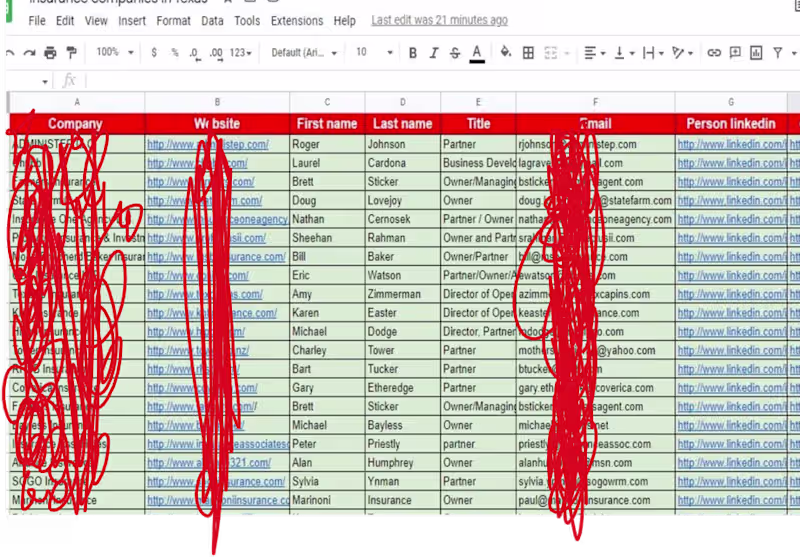Screen dimensions: 800x557
Task: Decrease decimal places icon
Action: coord(195,53)
